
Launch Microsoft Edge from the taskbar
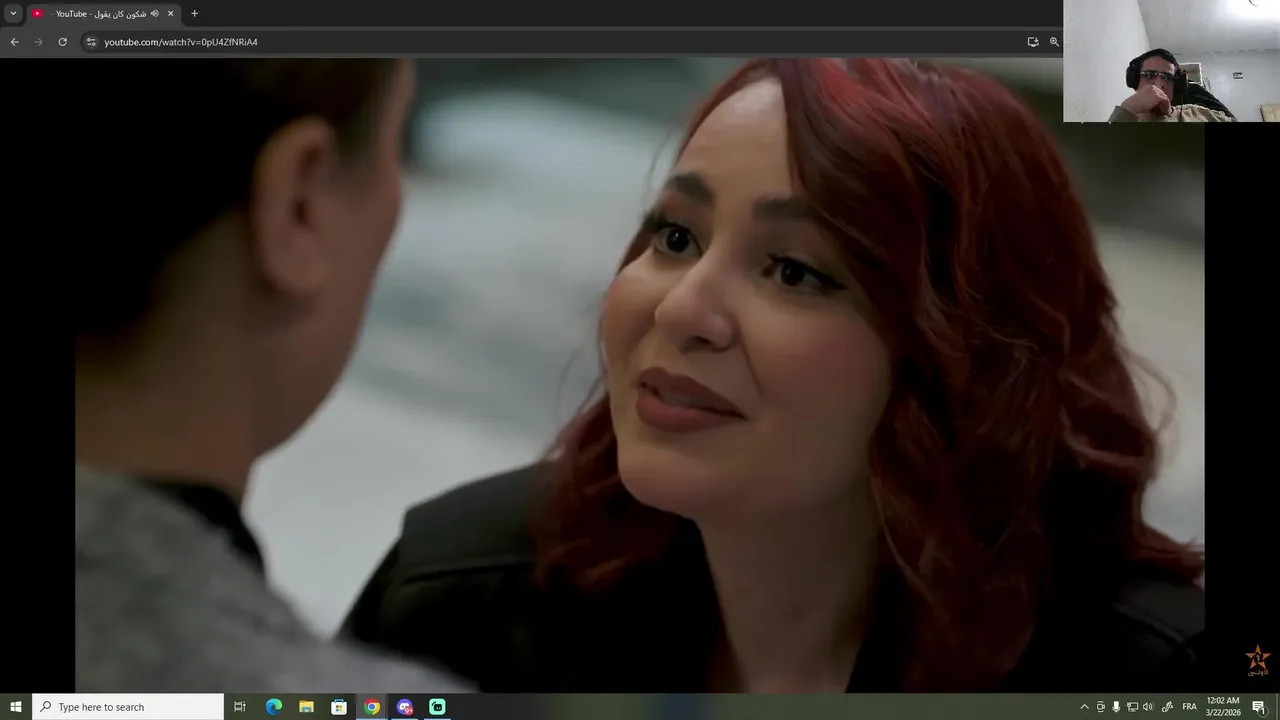click(x=273, y=707)
